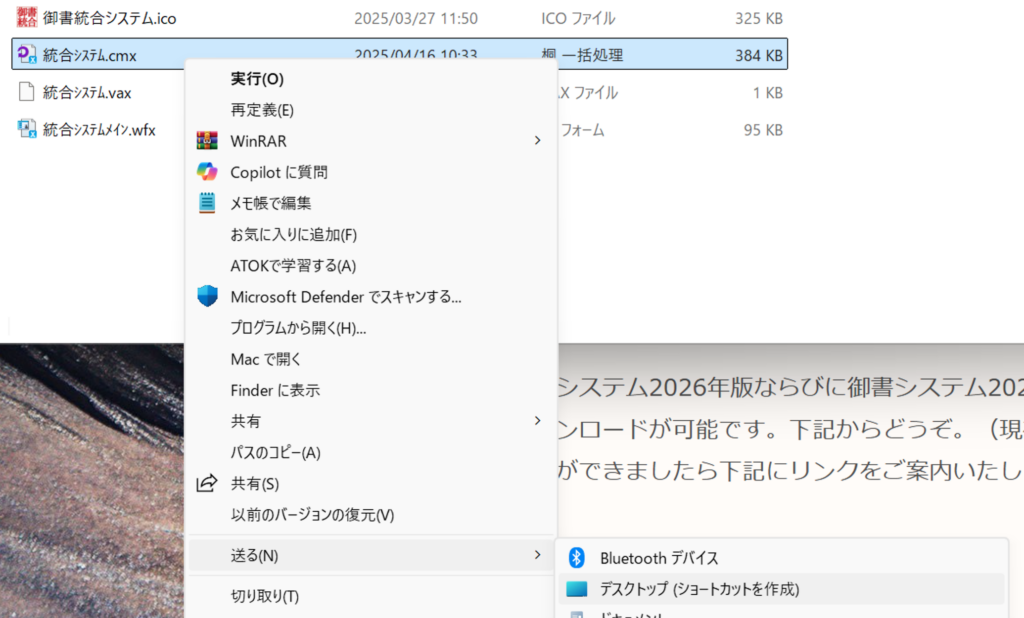Click the WinRAR icon in context menu
The width and height of the screenshot is (1024, 618).
pos(207,141)
